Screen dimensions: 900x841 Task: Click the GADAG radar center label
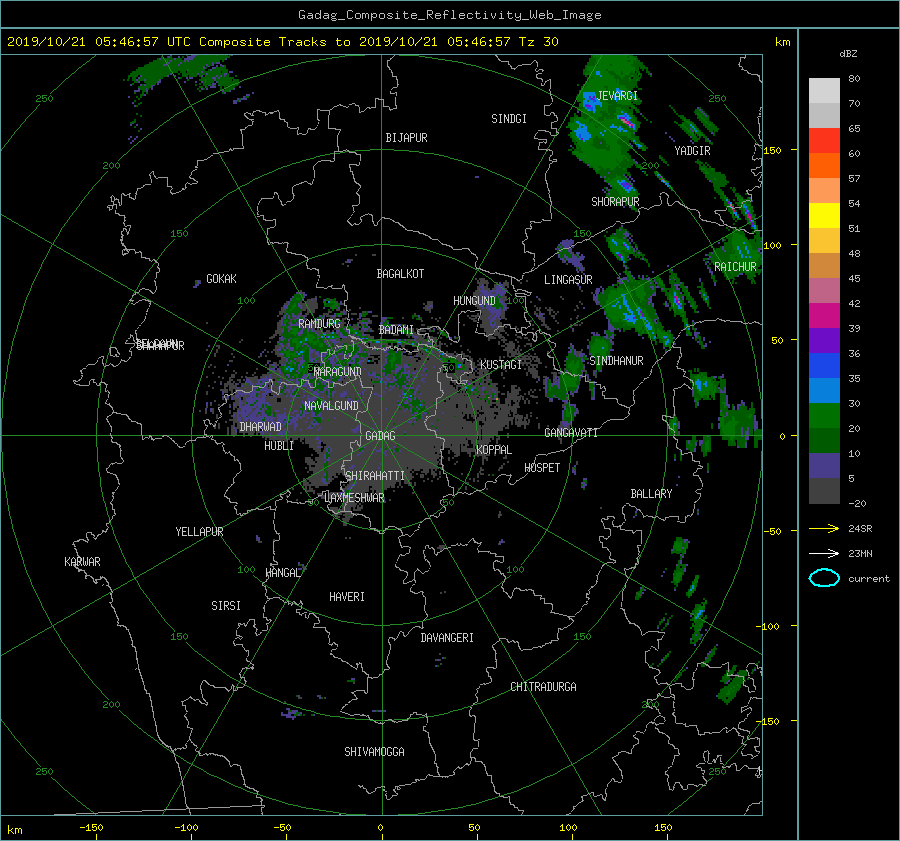380,436
